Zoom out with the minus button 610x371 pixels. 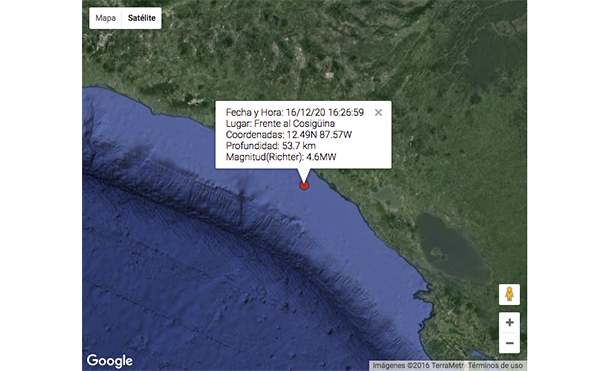510,343
